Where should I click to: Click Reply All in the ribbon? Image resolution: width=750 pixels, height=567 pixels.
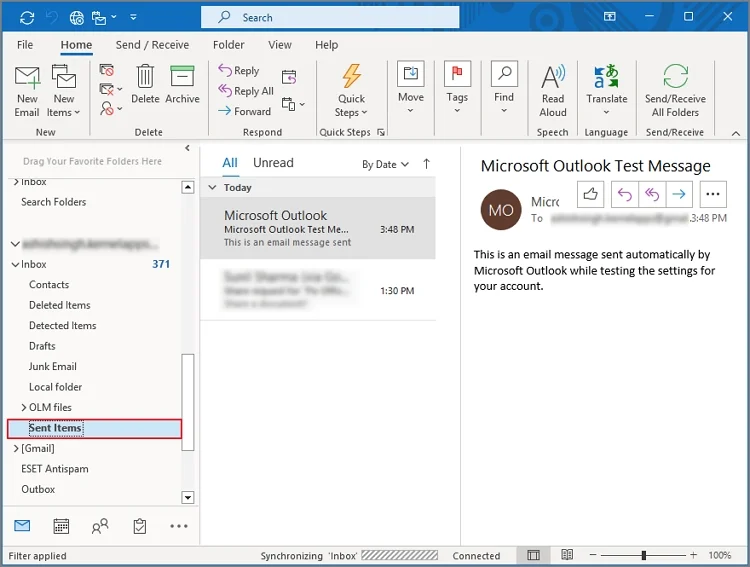[x=246, y=90]
